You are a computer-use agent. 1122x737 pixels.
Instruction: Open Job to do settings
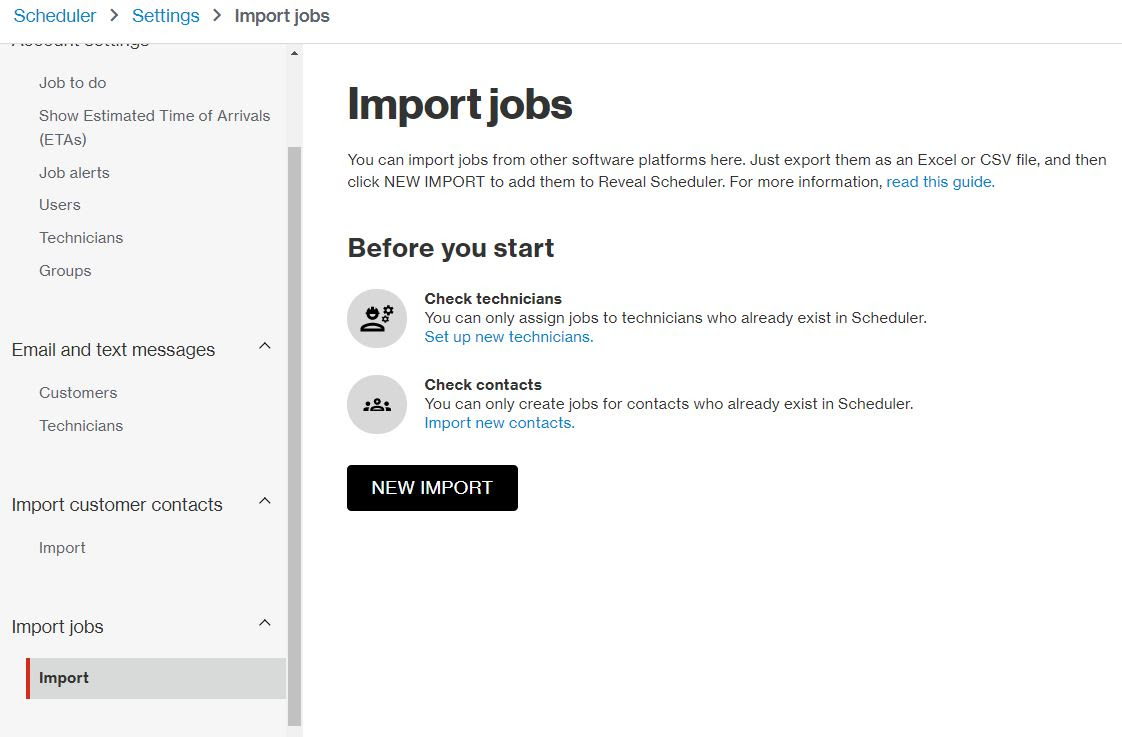[x=72, y=83]
